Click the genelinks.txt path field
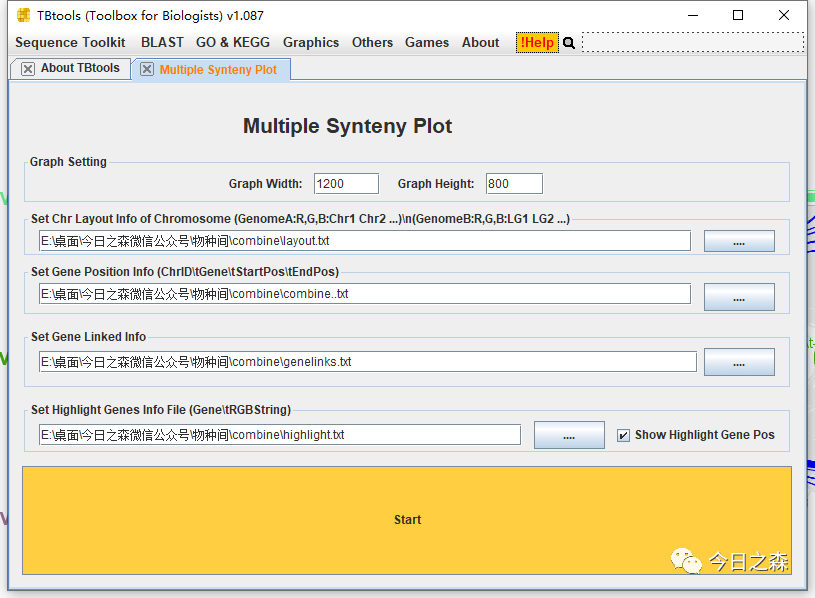 click(367, 362)
